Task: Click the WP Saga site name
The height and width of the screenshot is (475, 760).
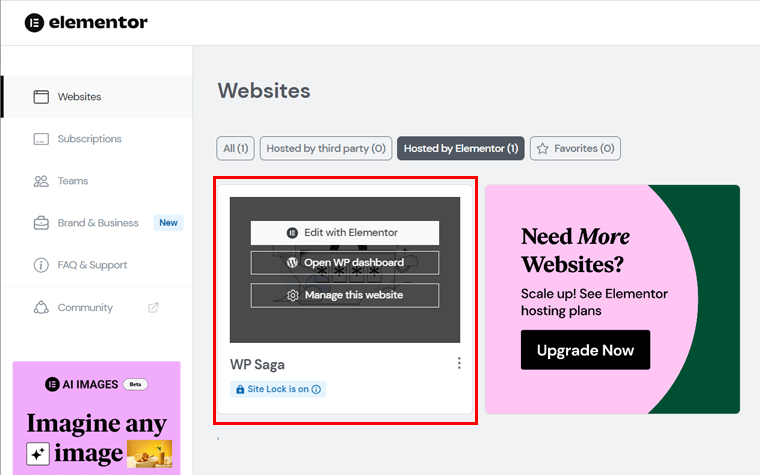Action: point(257,364)
